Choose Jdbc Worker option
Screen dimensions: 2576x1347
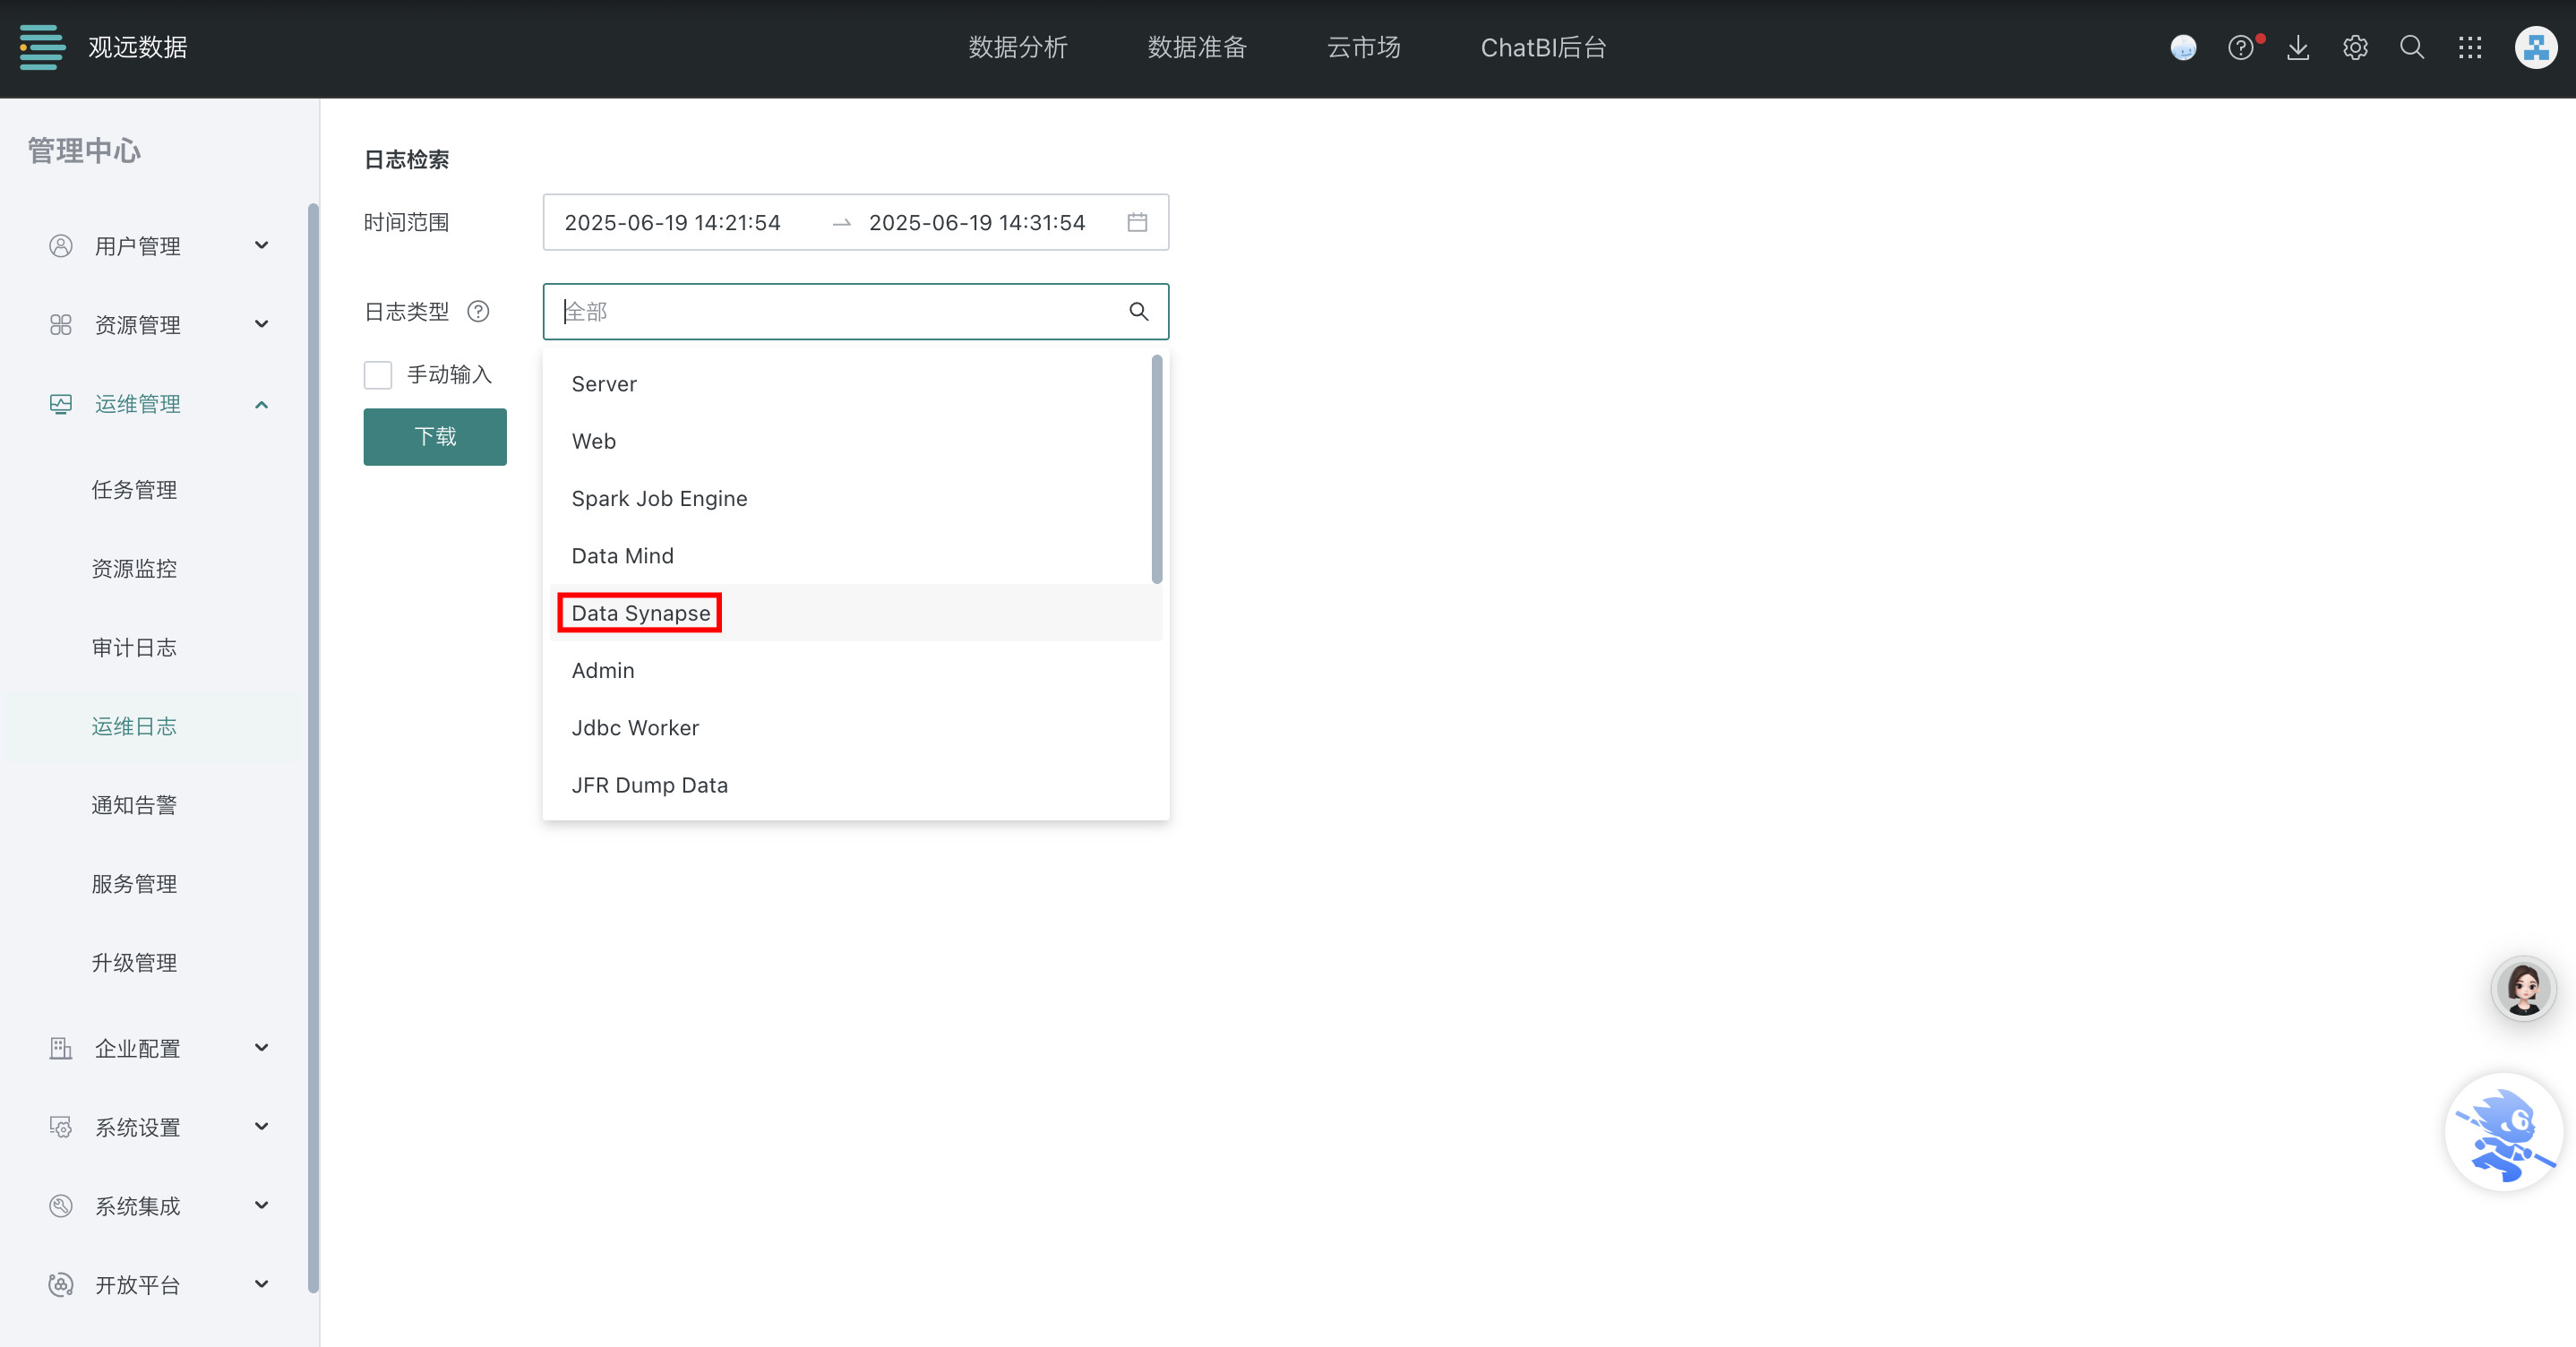(855, 727)
